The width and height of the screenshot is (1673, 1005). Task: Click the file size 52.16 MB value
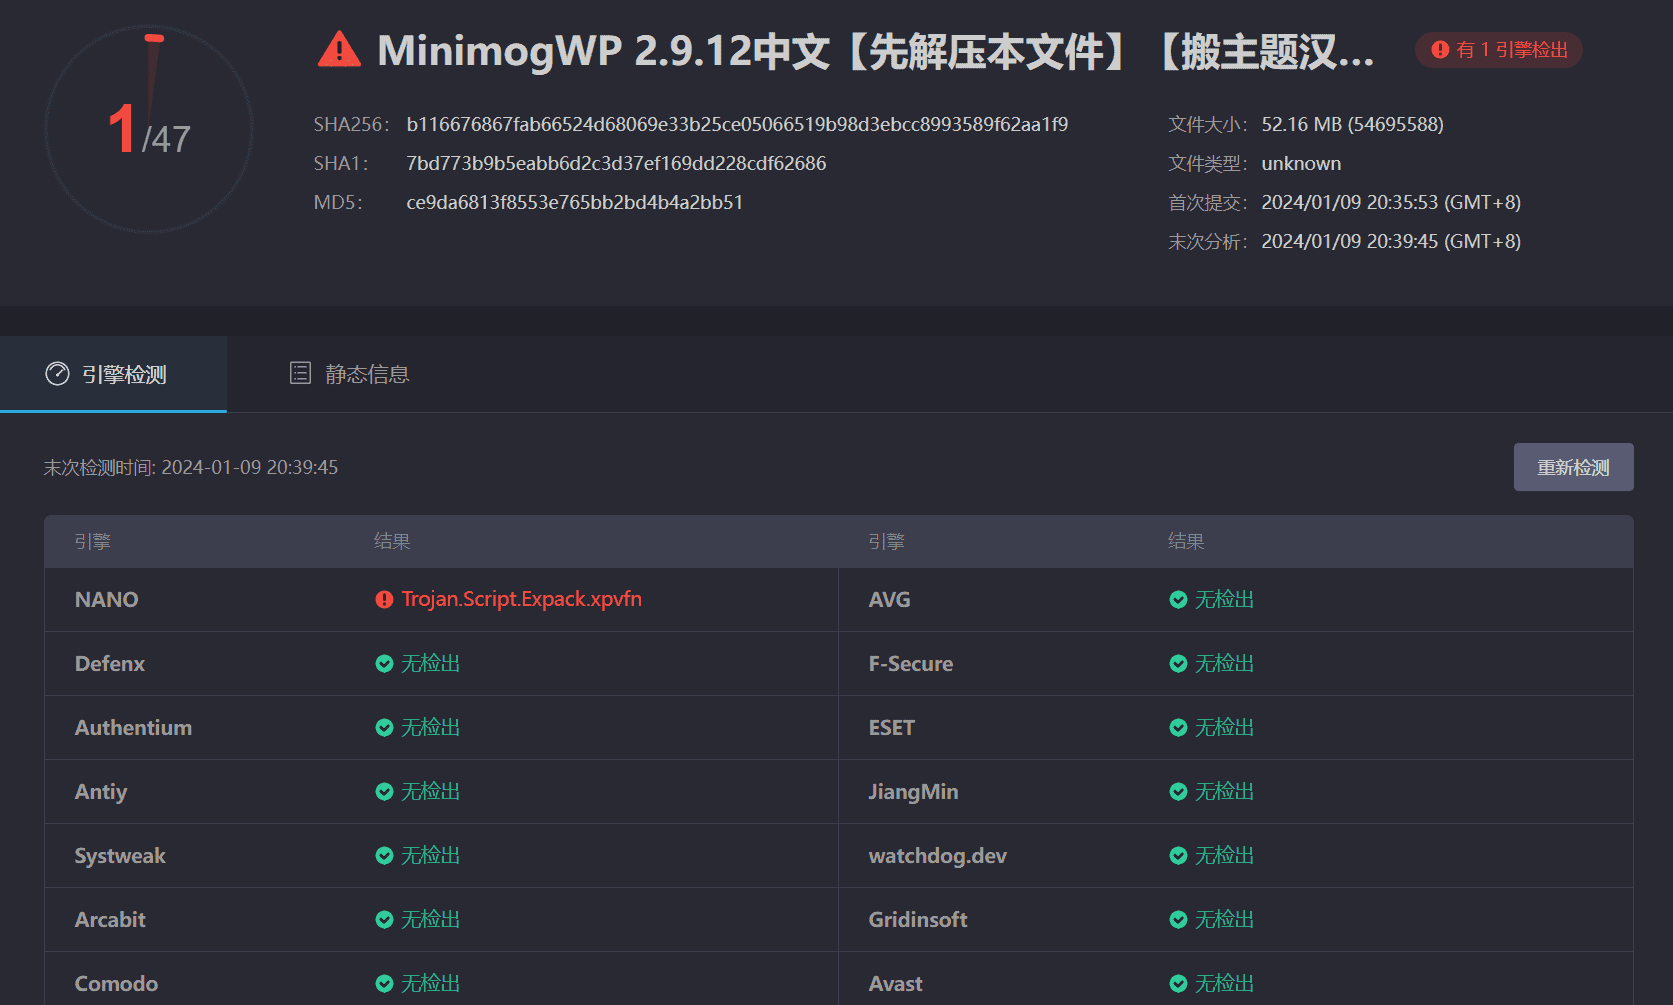(1352, 124)
